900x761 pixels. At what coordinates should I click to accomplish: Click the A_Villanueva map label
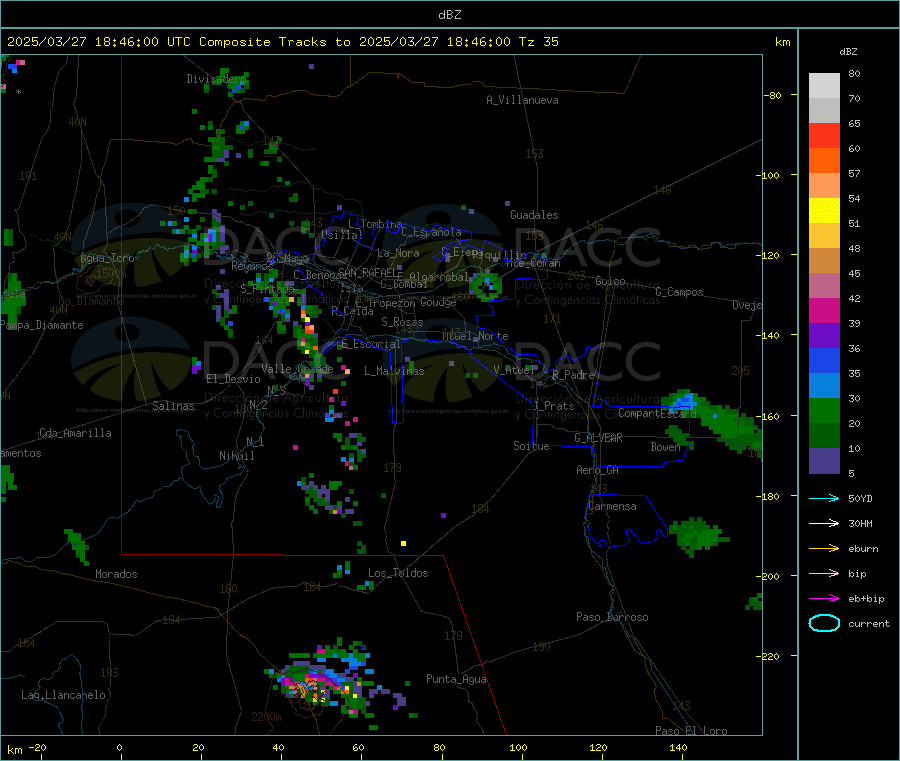pyautogui.click(x=522, y=100)
